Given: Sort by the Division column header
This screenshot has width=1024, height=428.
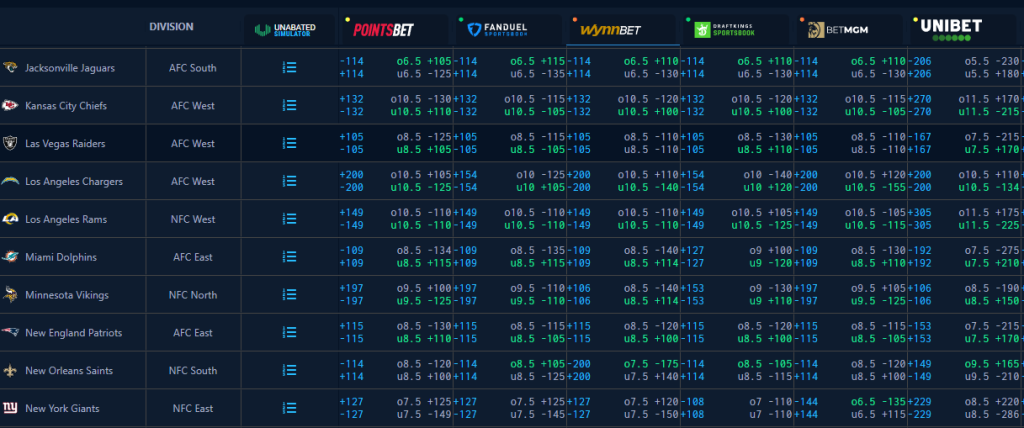Looking at the screenshot, I should click(171, 27).
